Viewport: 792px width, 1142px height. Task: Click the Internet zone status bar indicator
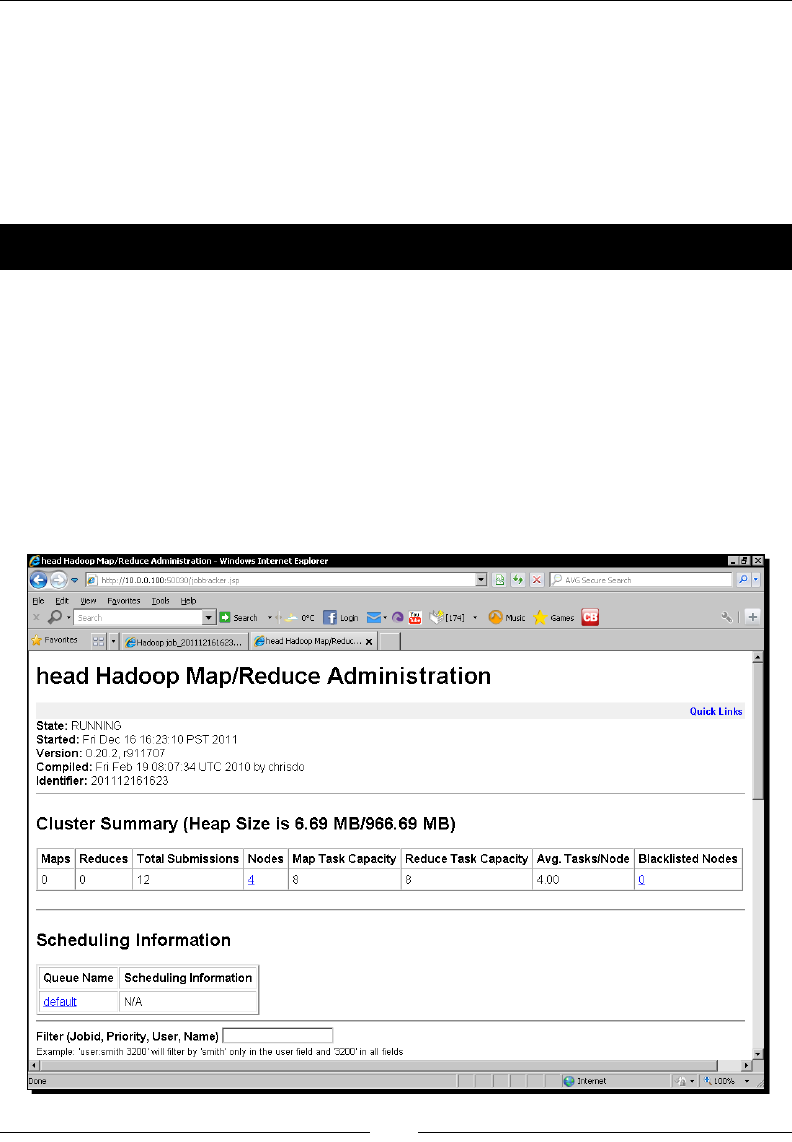tap(586, 1081)
